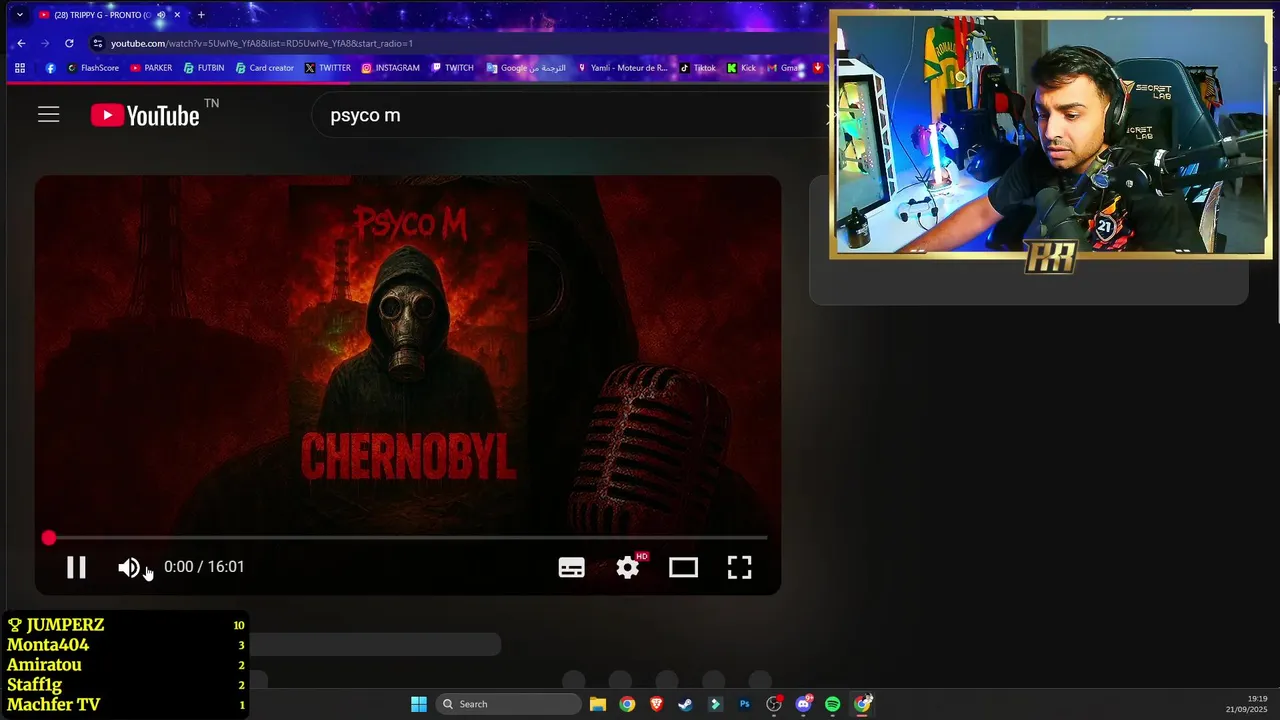
Task: Open the PARKER bookmark
Action: pos(151,68)
